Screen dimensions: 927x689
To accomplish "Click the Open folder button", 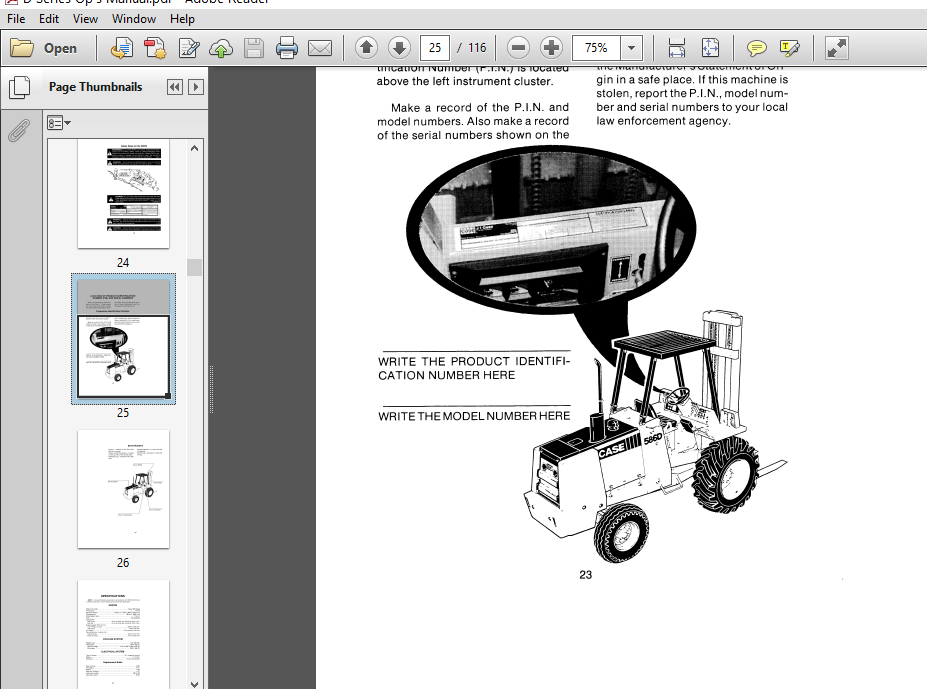I will [44, 48].
